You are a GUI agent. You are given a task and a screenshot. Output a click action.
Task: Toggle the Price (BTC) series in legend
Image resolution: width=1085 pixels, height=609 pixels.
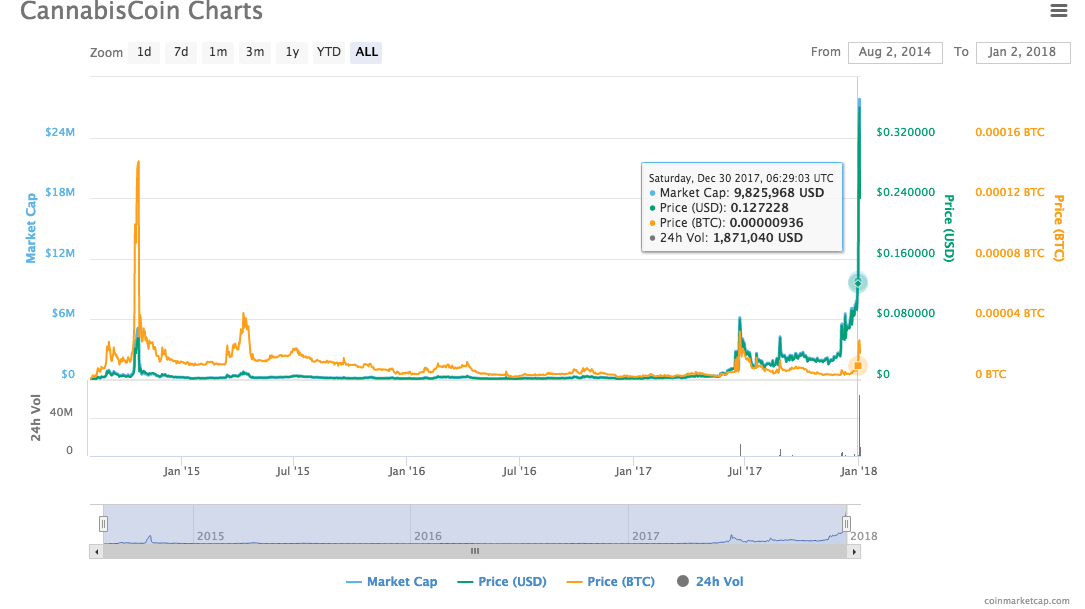[610, 581]
